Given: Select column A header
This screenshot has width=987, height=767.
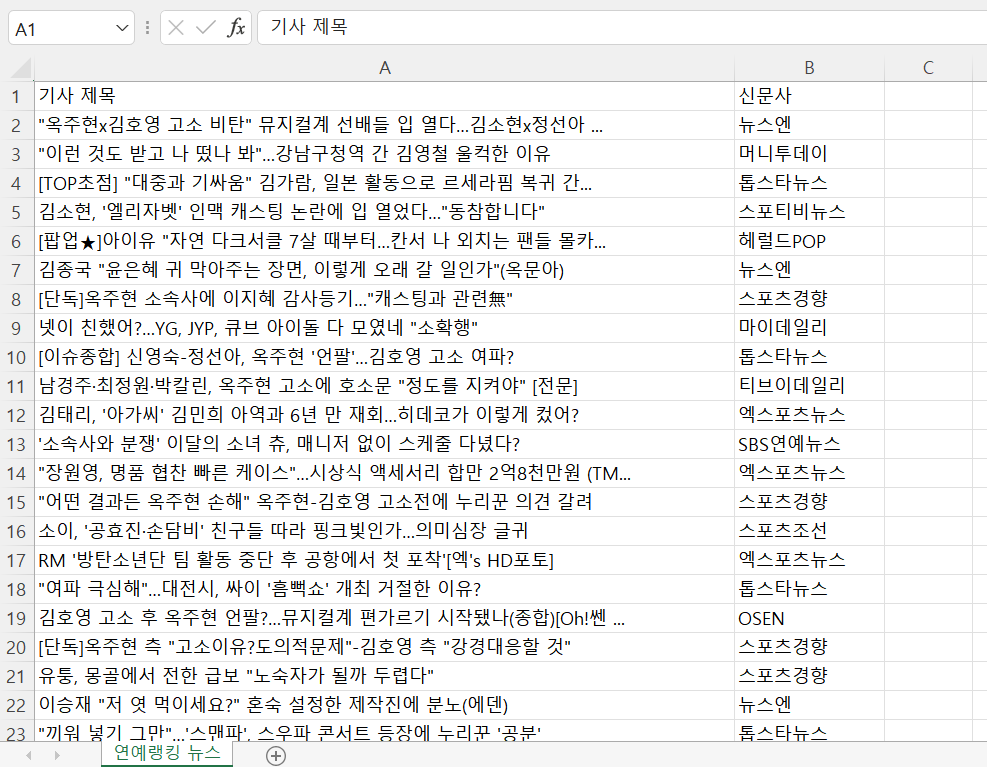Looking at the screenshot, I should 385,68.
